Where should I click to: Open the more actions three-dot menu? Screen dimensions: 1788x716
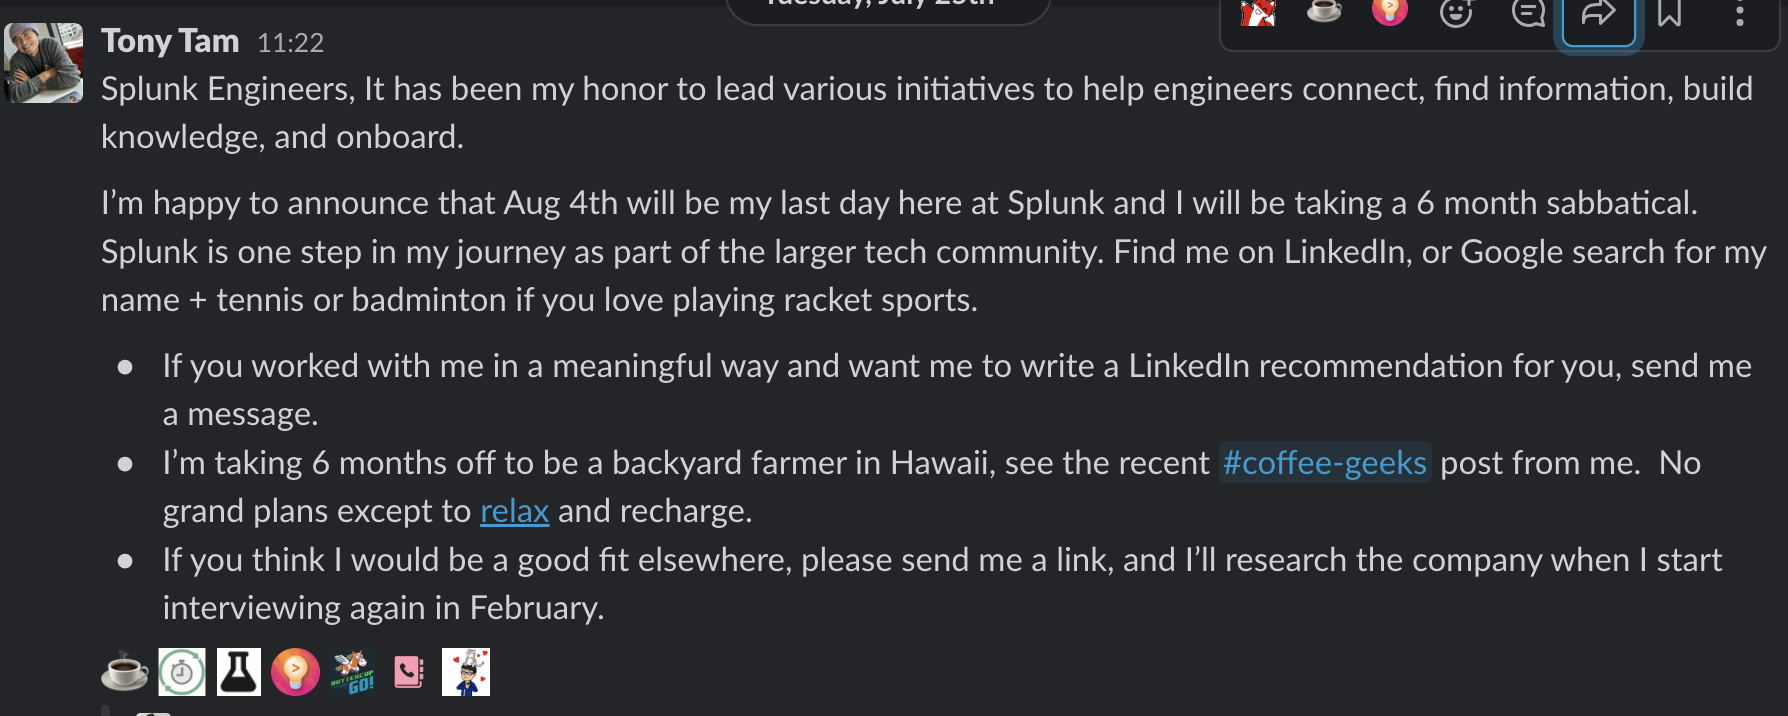tap(1740, 14)
